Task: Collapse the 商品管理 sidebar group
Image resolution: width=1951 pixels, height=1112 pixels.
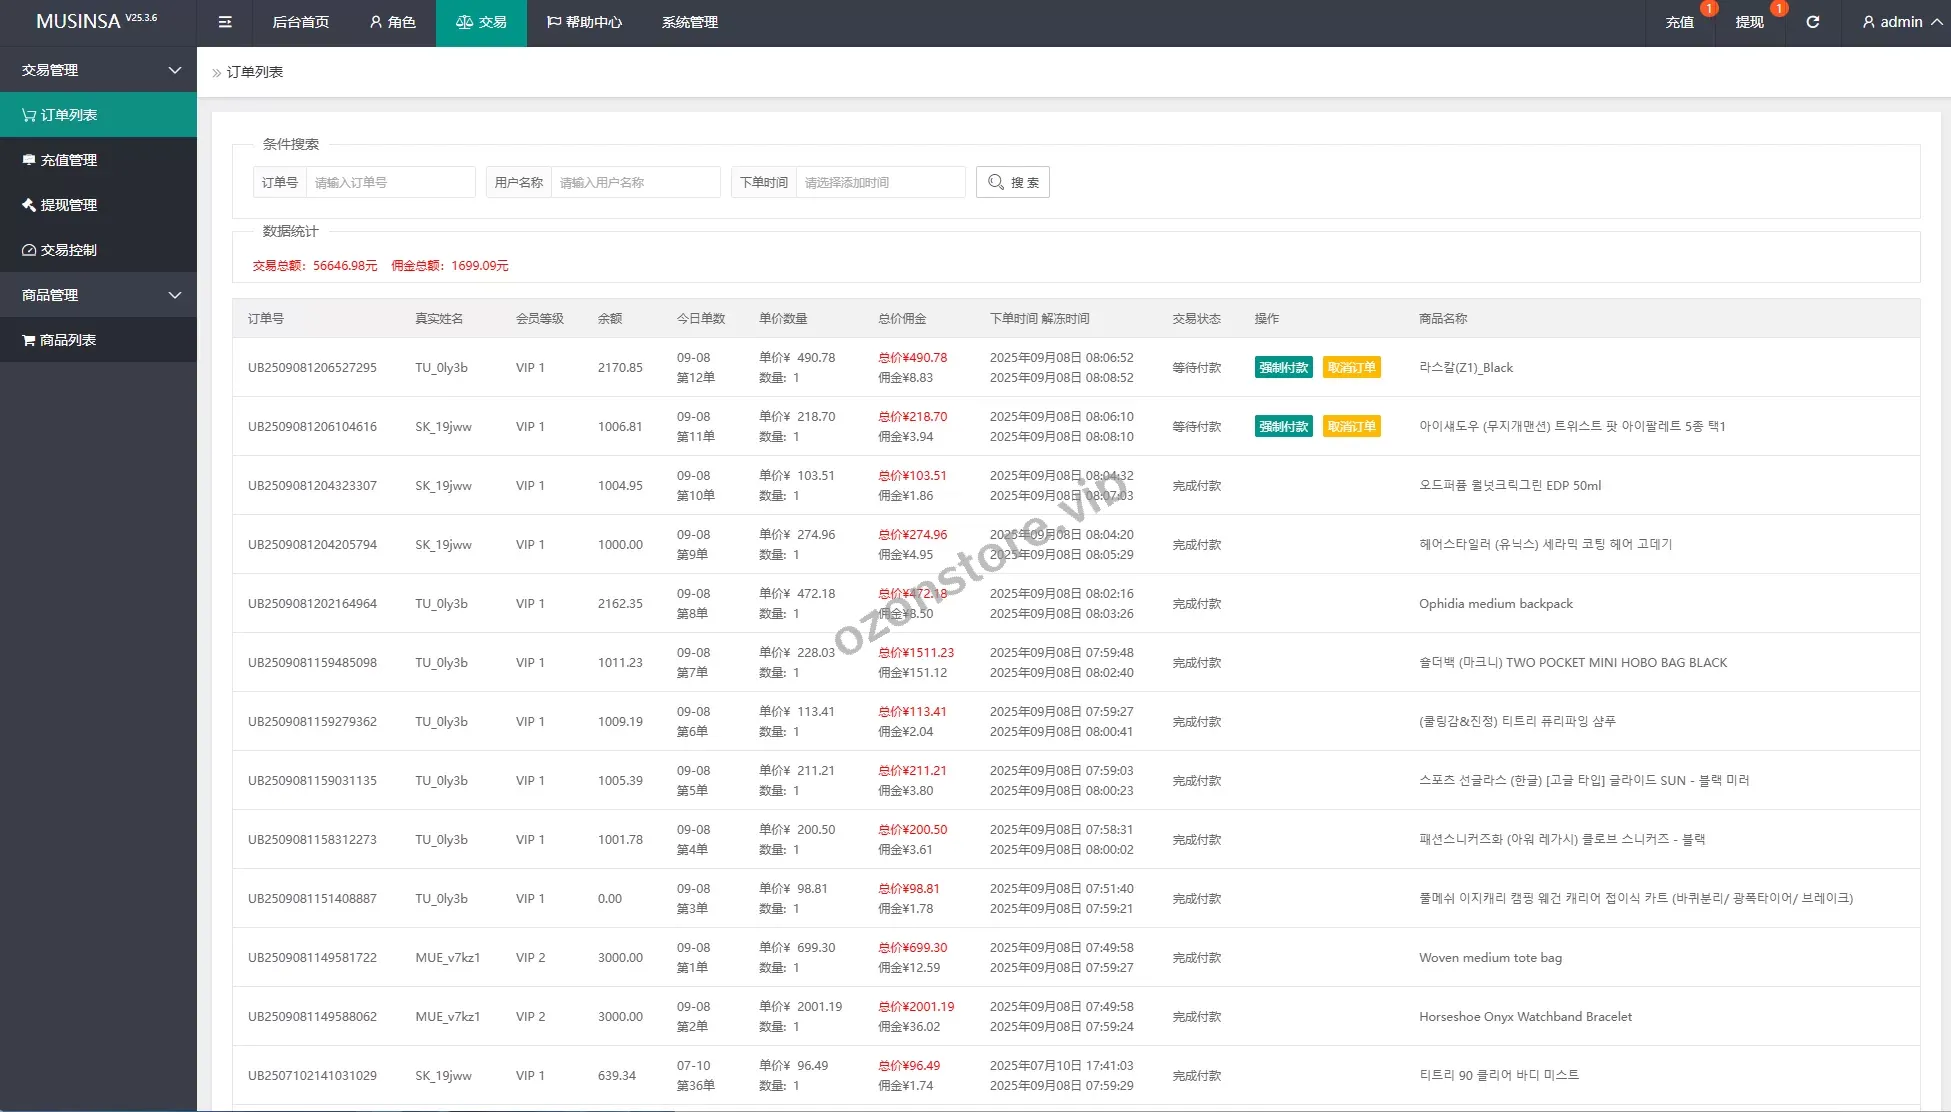Action: tap(98, 295)
